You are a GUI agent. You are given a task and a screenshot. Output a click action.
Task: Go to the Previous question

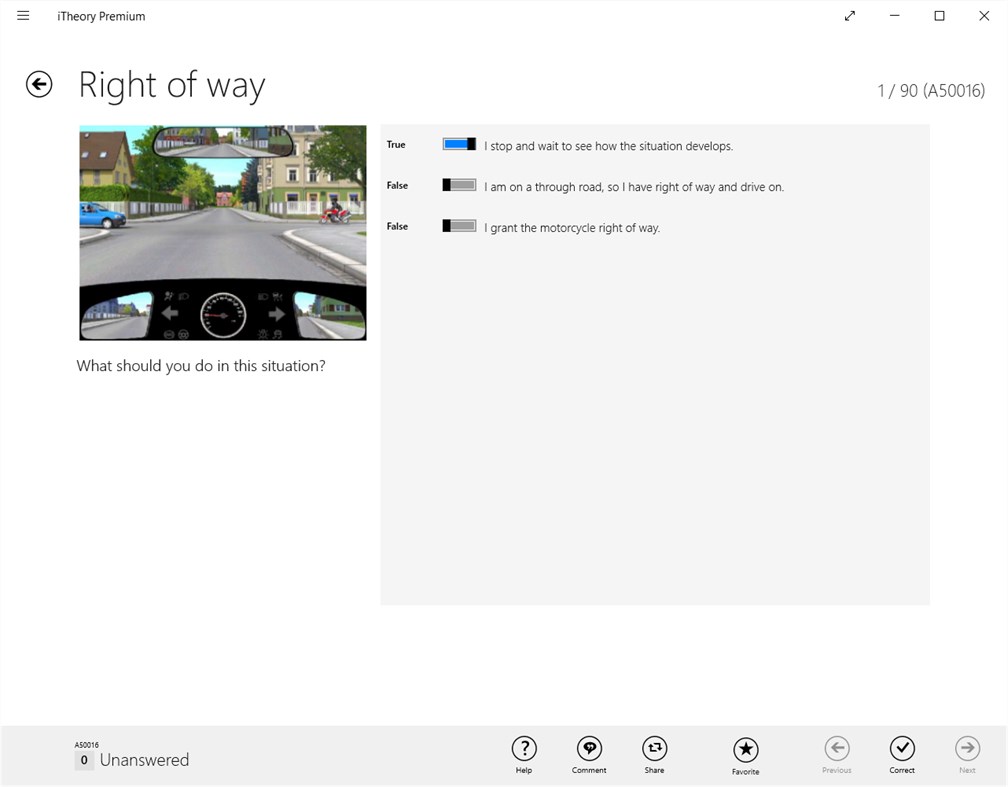(836, 748)
